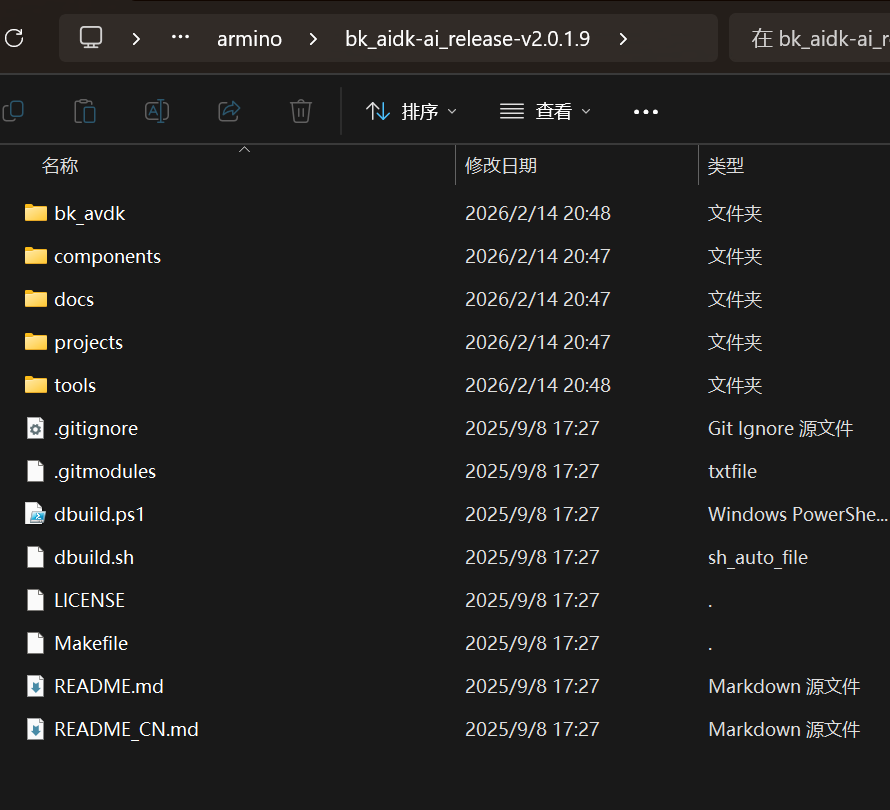Select the projects folder name
This screenshot has height=810, width=890.
89,342
